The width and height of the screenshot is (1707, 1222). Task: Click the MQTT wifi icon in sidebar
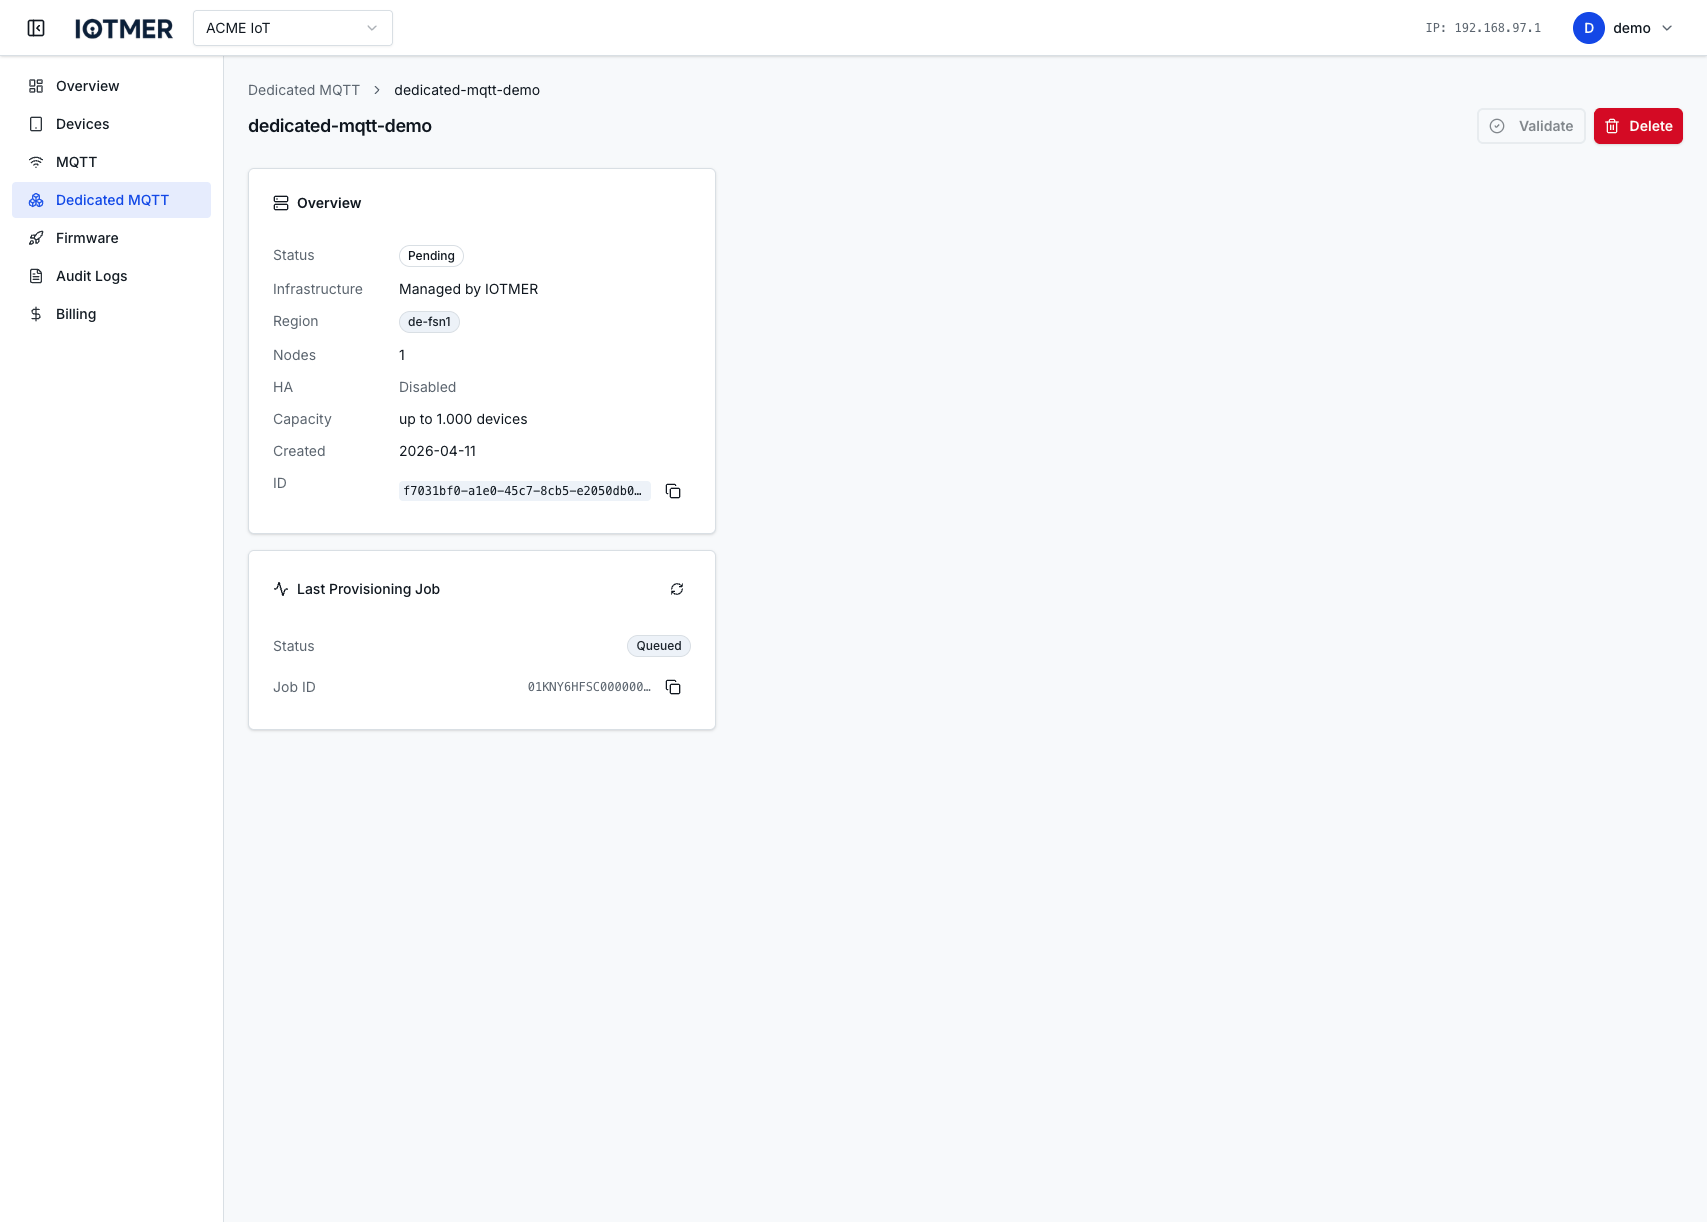36,161
